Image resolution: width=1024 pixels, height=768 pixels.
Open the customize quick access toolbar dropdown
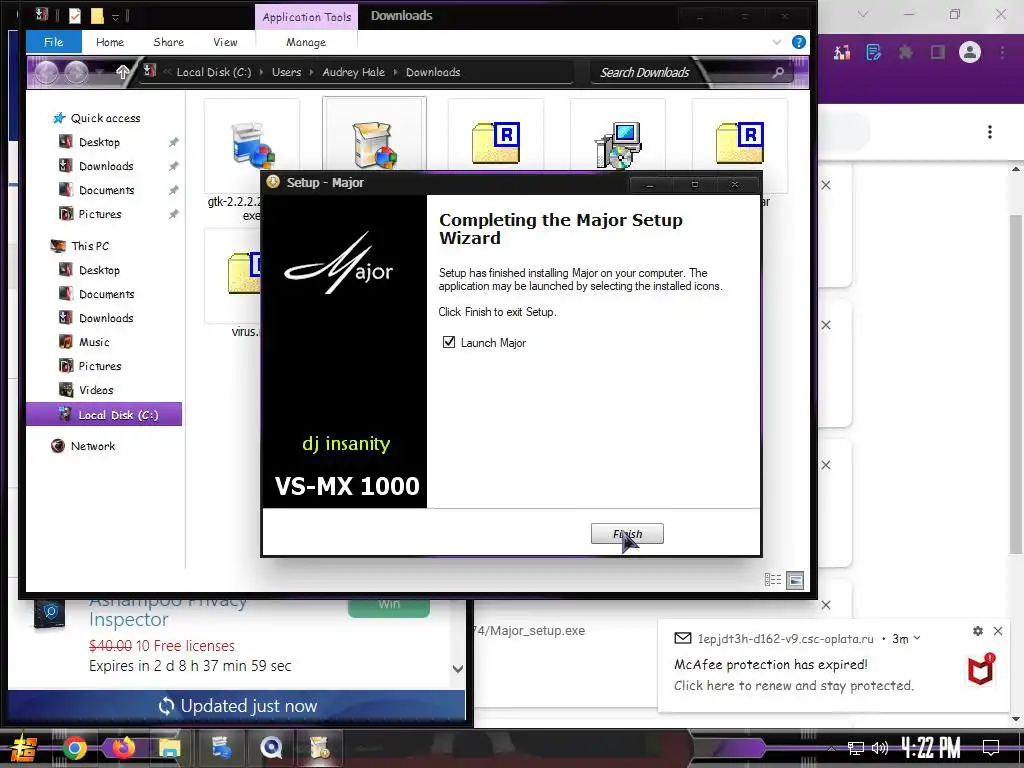tap(115, 17)
